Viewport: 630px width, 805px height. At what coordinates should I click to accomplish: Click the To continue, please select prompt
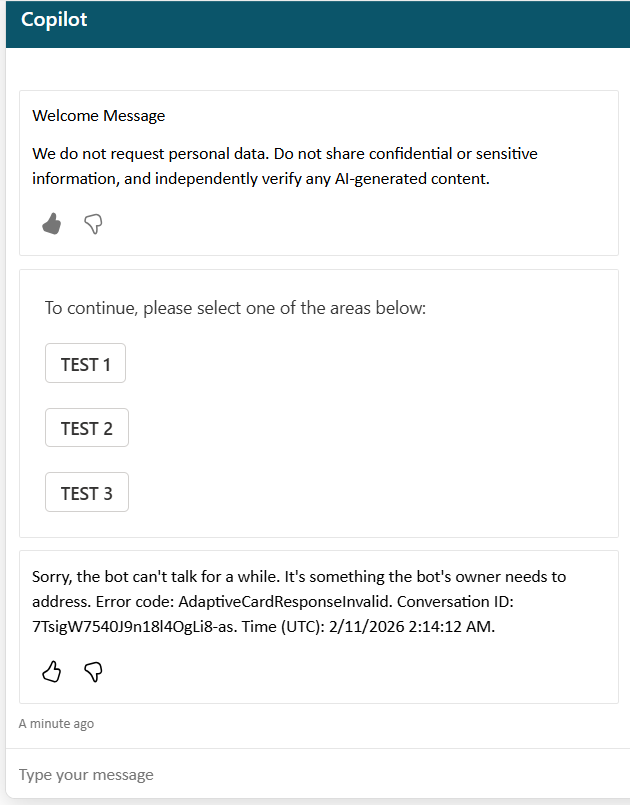[x=235, y=308]
